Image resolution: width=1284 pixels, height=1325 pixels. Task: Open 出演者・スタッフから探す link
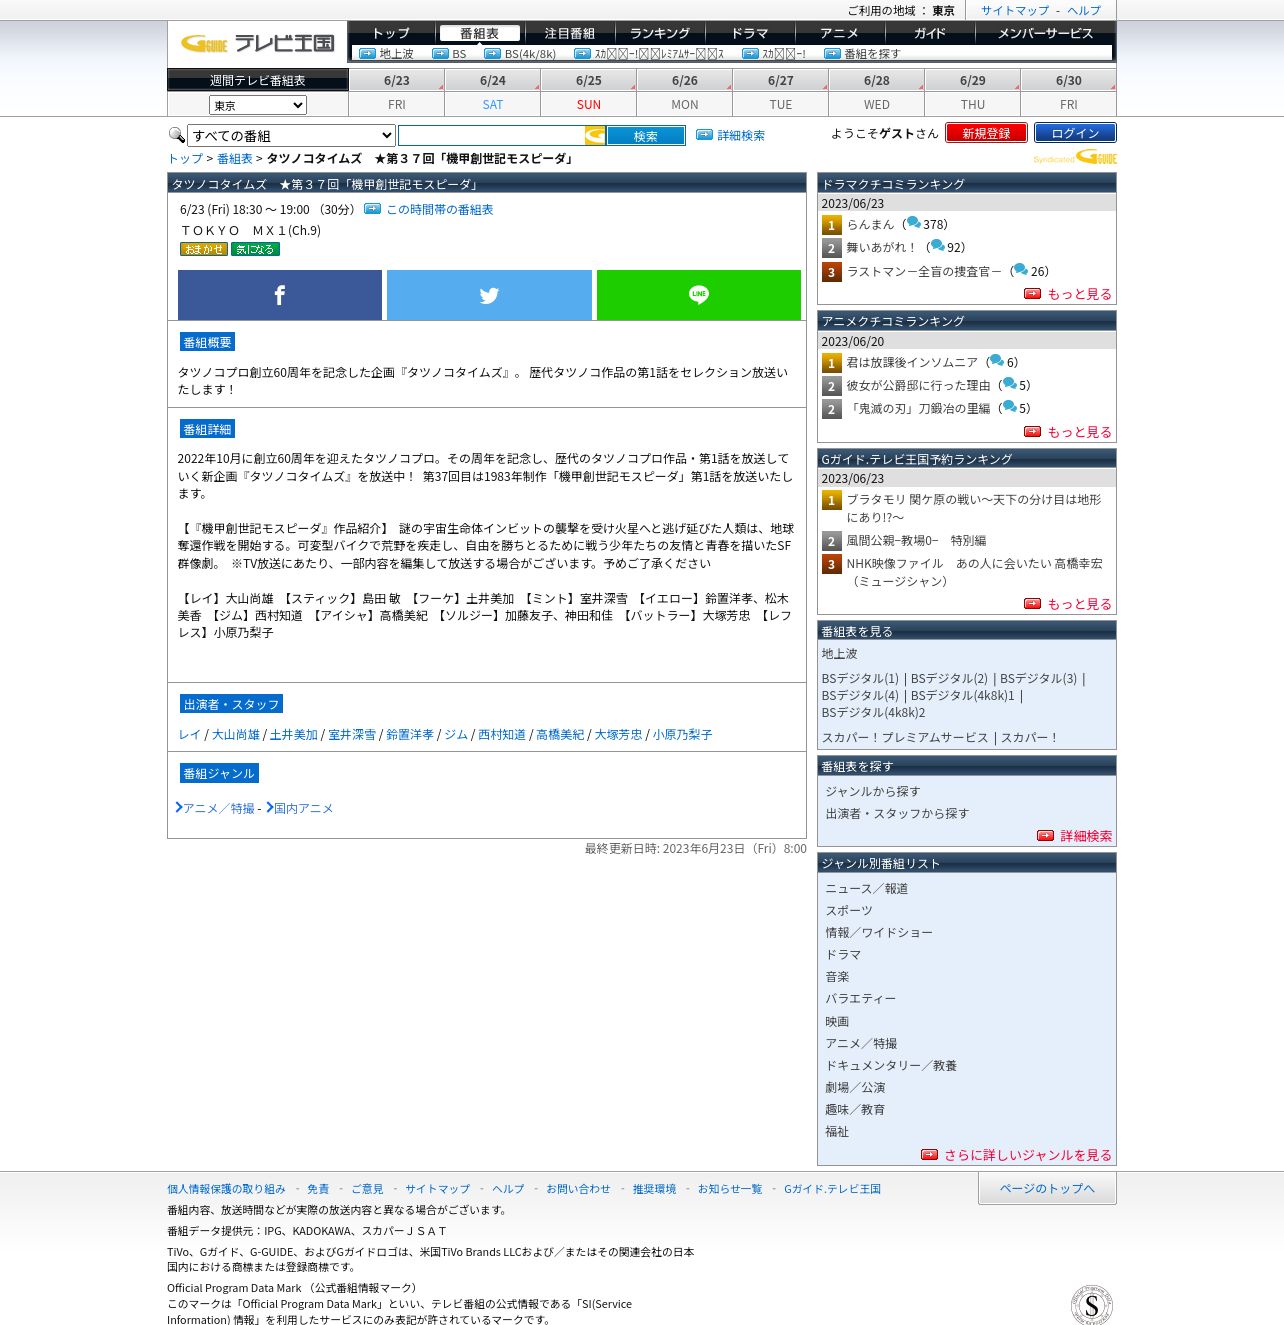tap(897, 813)
